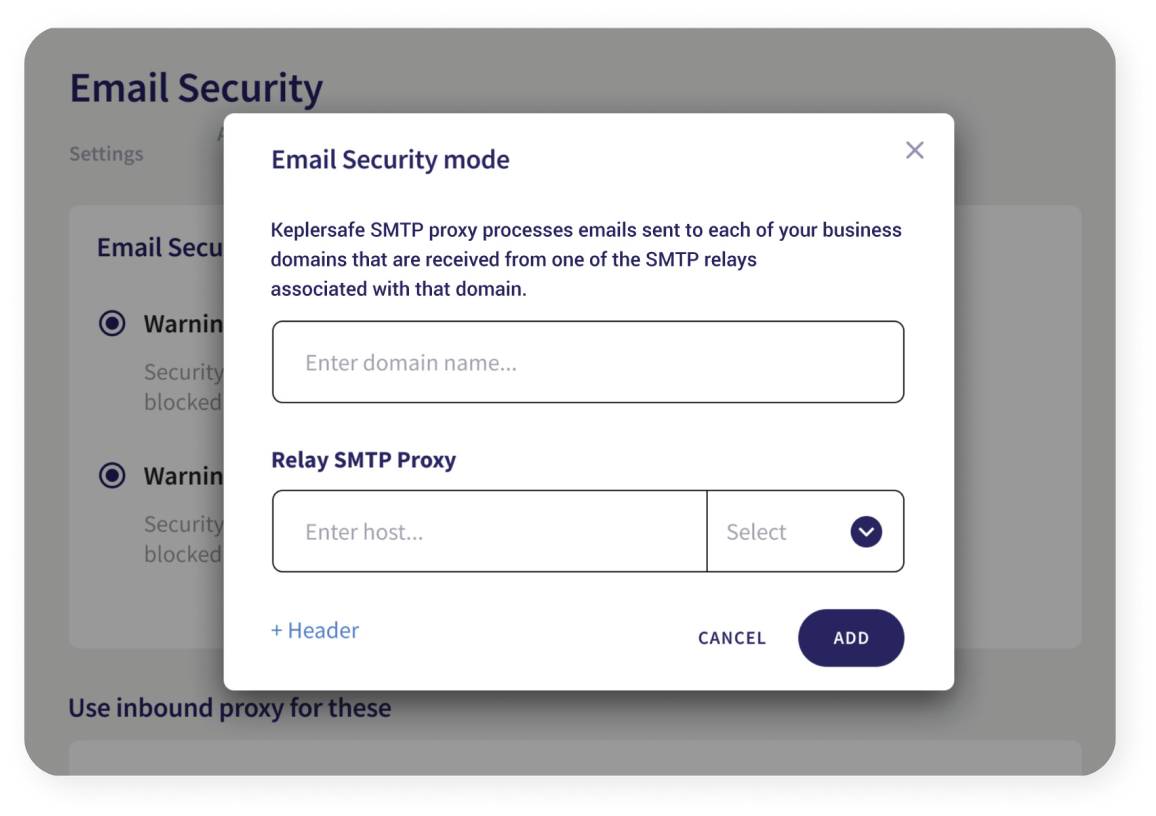Click the first Warning option label
Viewport: 1156px width, 816px height.
[184, 324]
